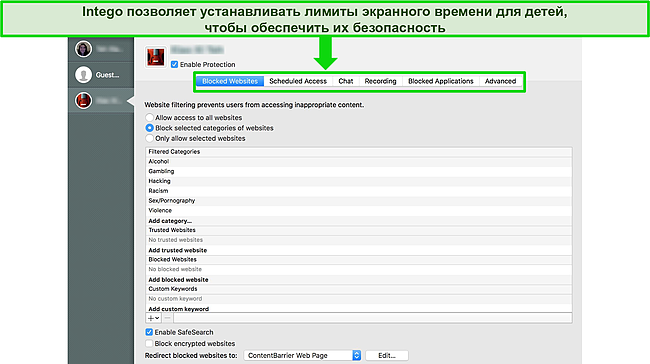Open the Blocked Applications tab
Image resolution: width=650 pixels, height=364 pixels.
(x=441, y=81)
